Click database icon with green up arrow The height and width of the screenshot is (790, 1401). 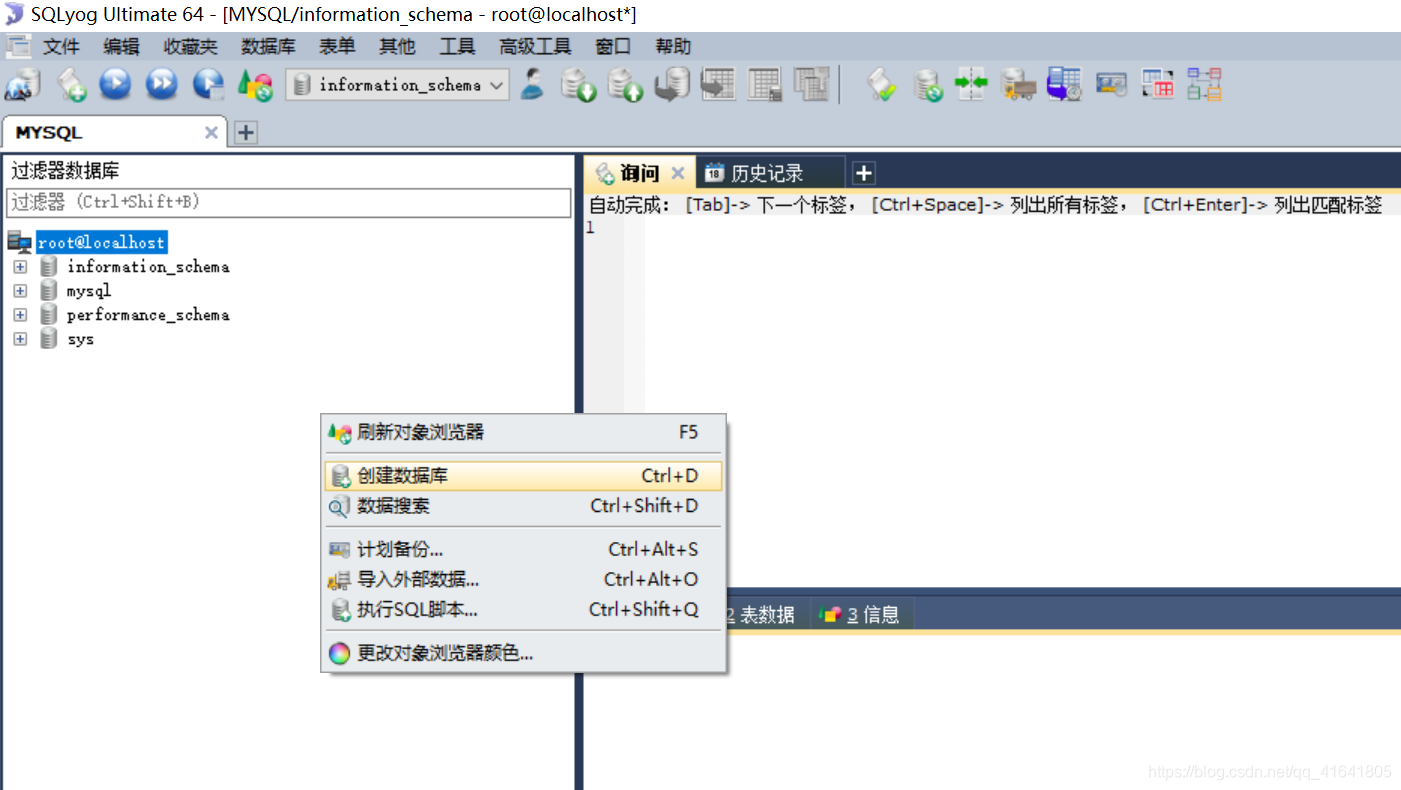click(x=626, y=85)
